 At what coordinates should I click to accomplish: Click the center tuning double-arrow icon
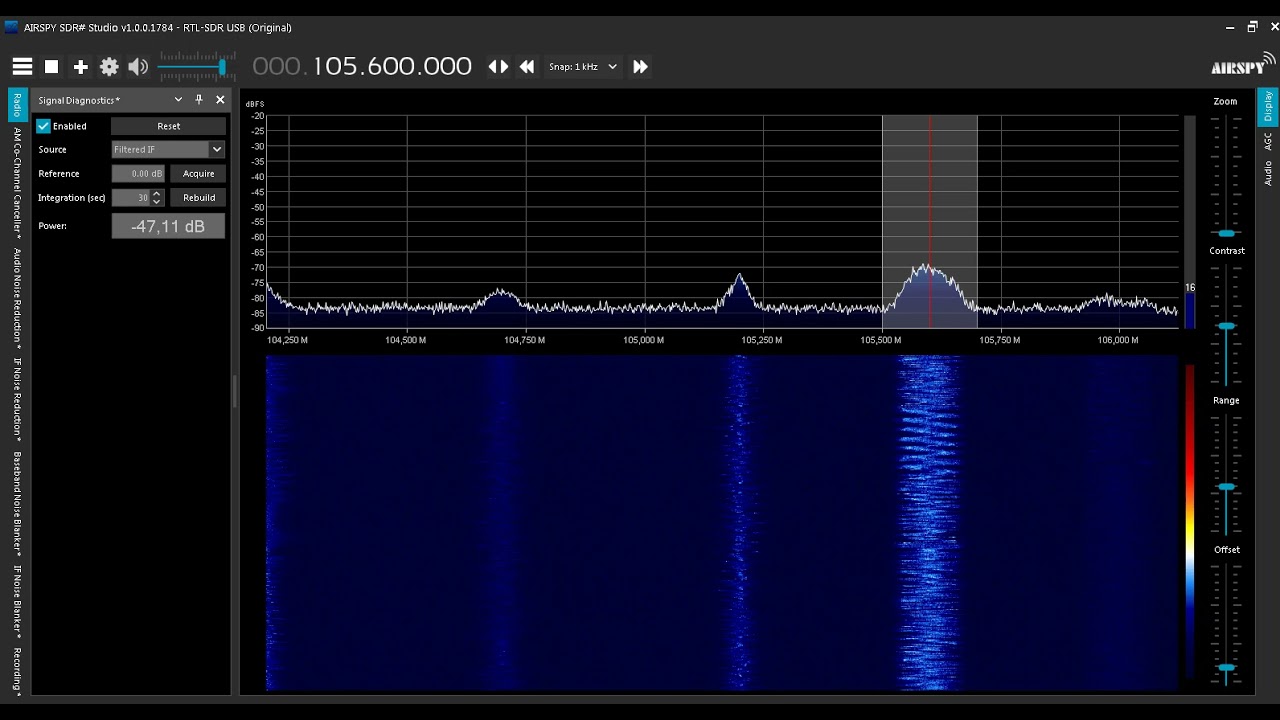coord(498,67)
